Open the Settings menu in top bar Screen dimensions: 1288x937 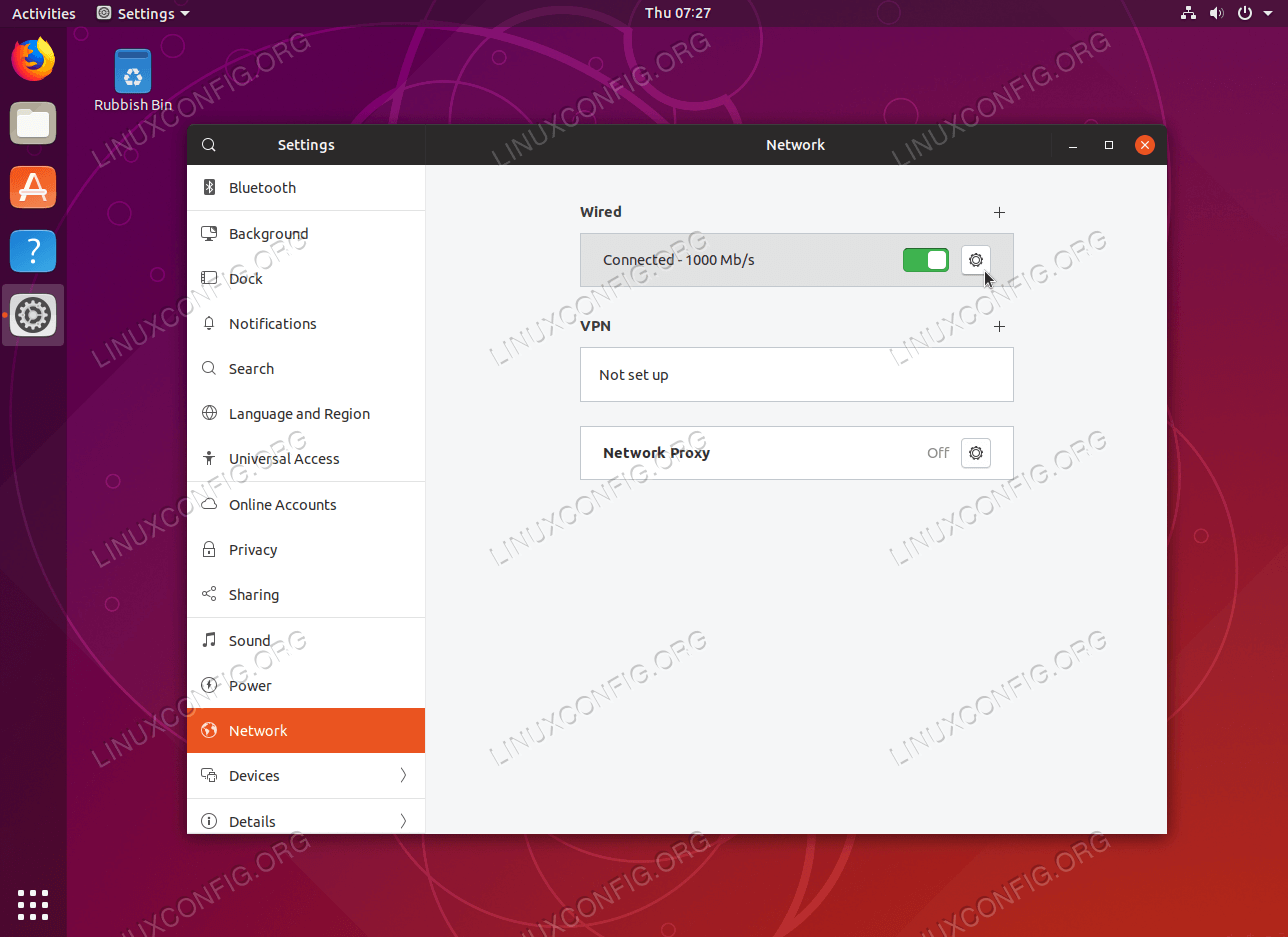click(x=141, y=13)
